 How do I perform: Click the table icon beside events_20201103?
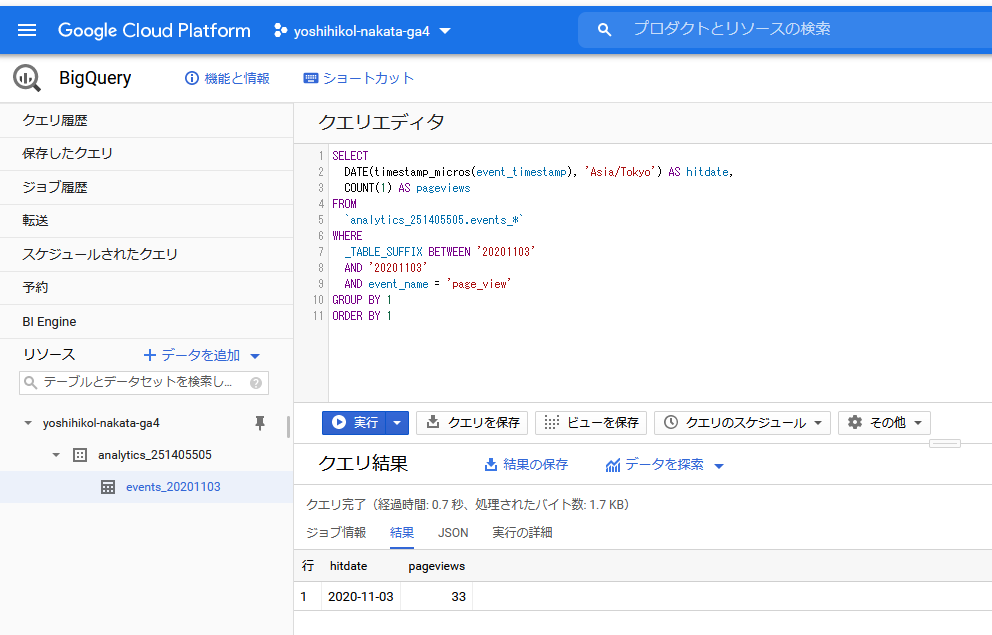pyautogui.click(x=108, y=487)
